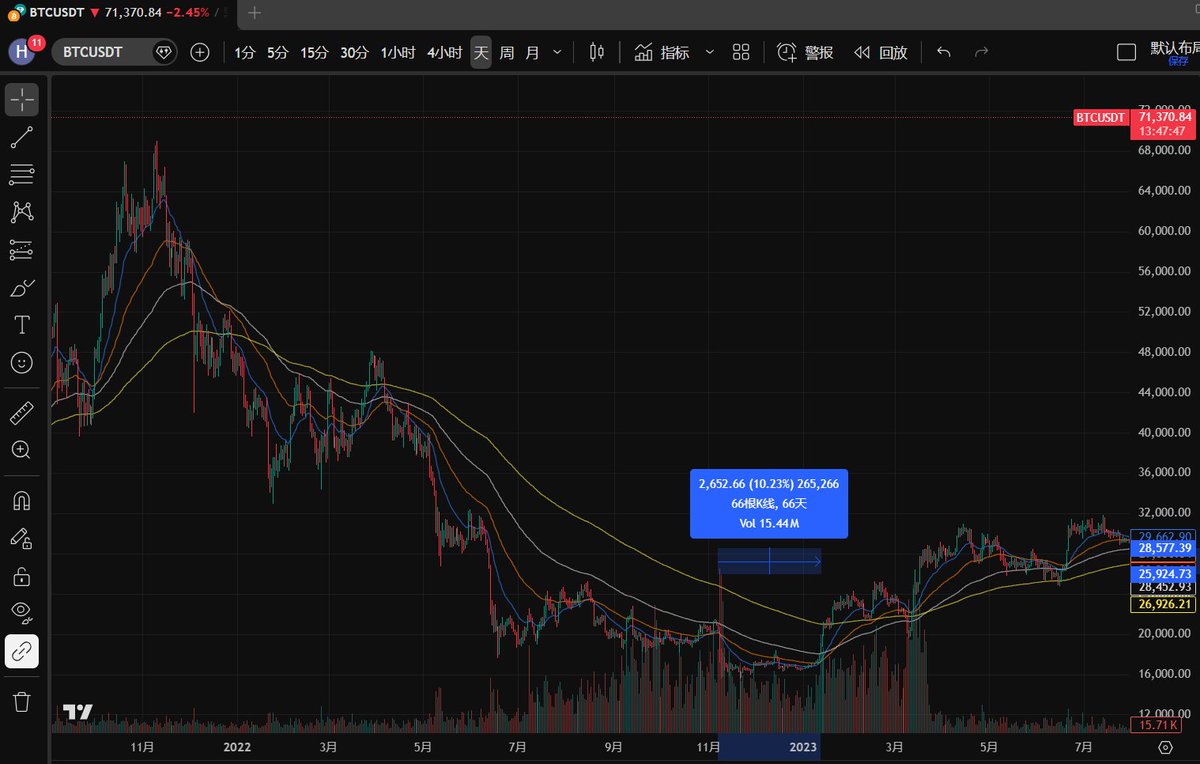Remove drawings with the trash icon
1200x764 pixels.
tap(22, 701)
